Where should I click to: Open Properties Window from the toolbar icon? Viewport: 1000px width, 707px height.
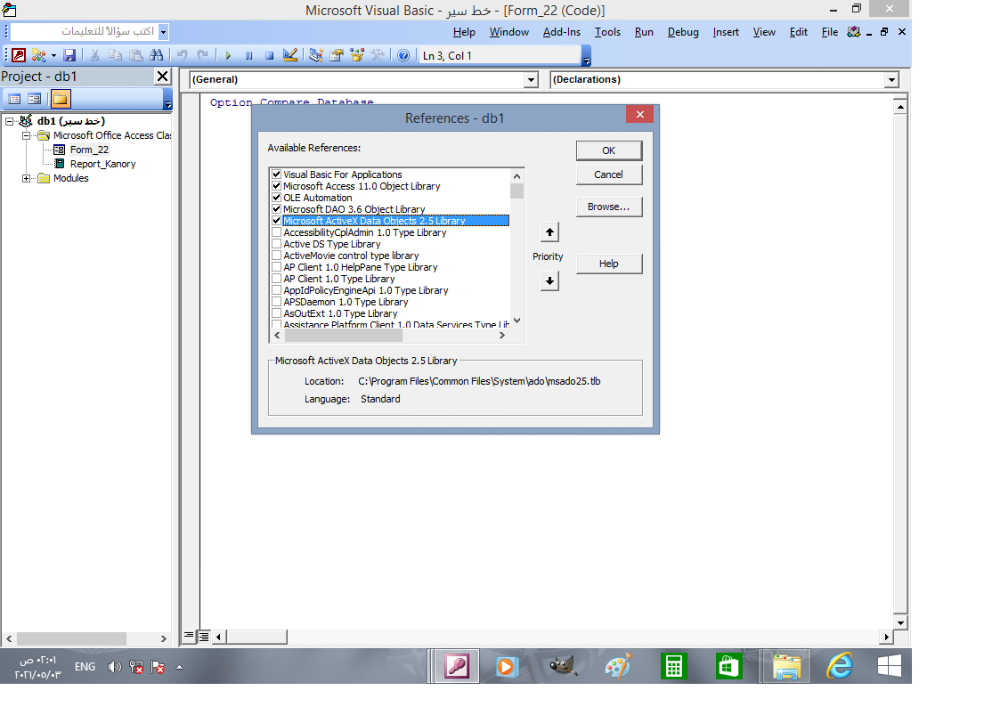coord(336,55)
